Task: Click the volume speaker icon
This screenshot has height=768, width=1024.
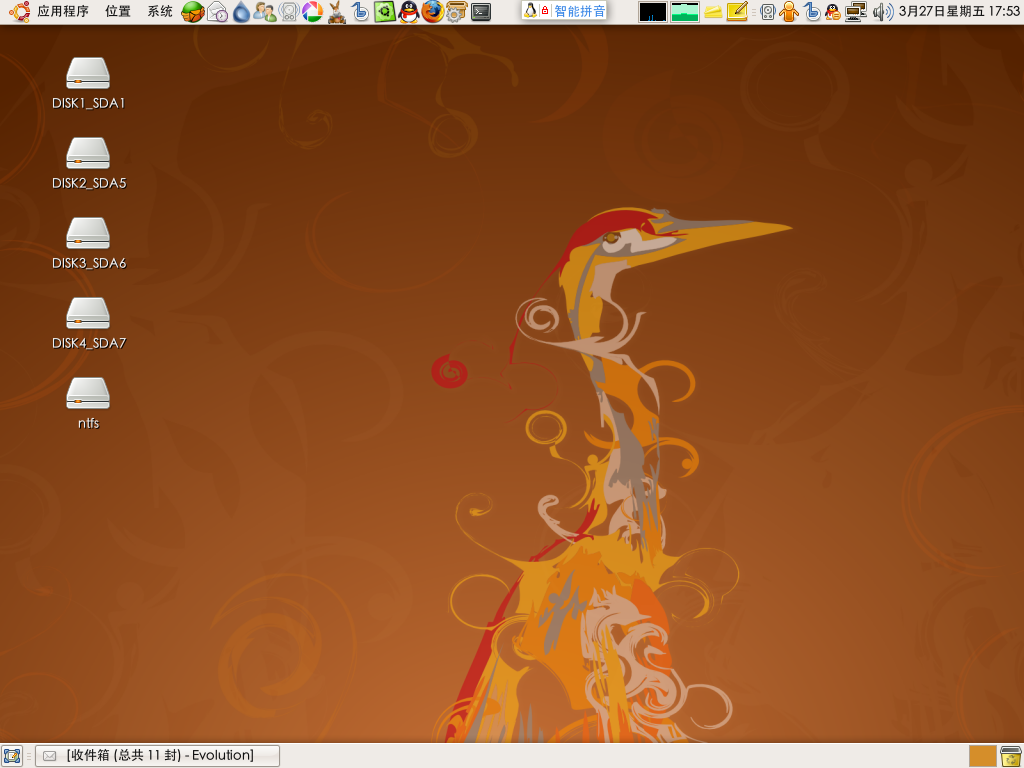Action: click(883, 12)
